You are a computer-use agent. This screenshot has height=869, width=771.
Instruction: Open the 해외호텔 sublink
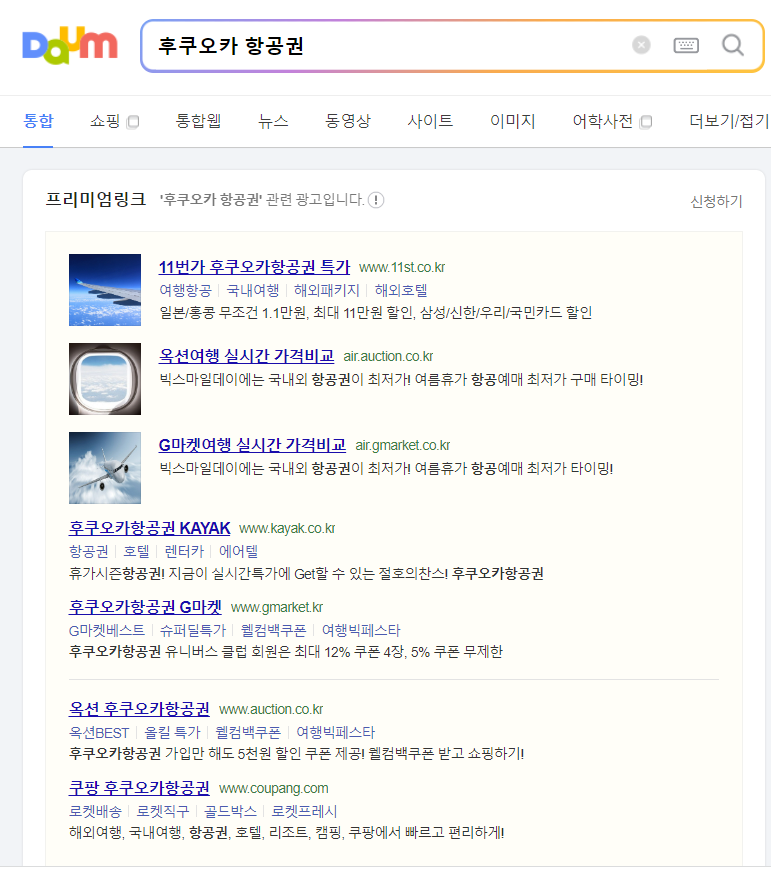401,290
